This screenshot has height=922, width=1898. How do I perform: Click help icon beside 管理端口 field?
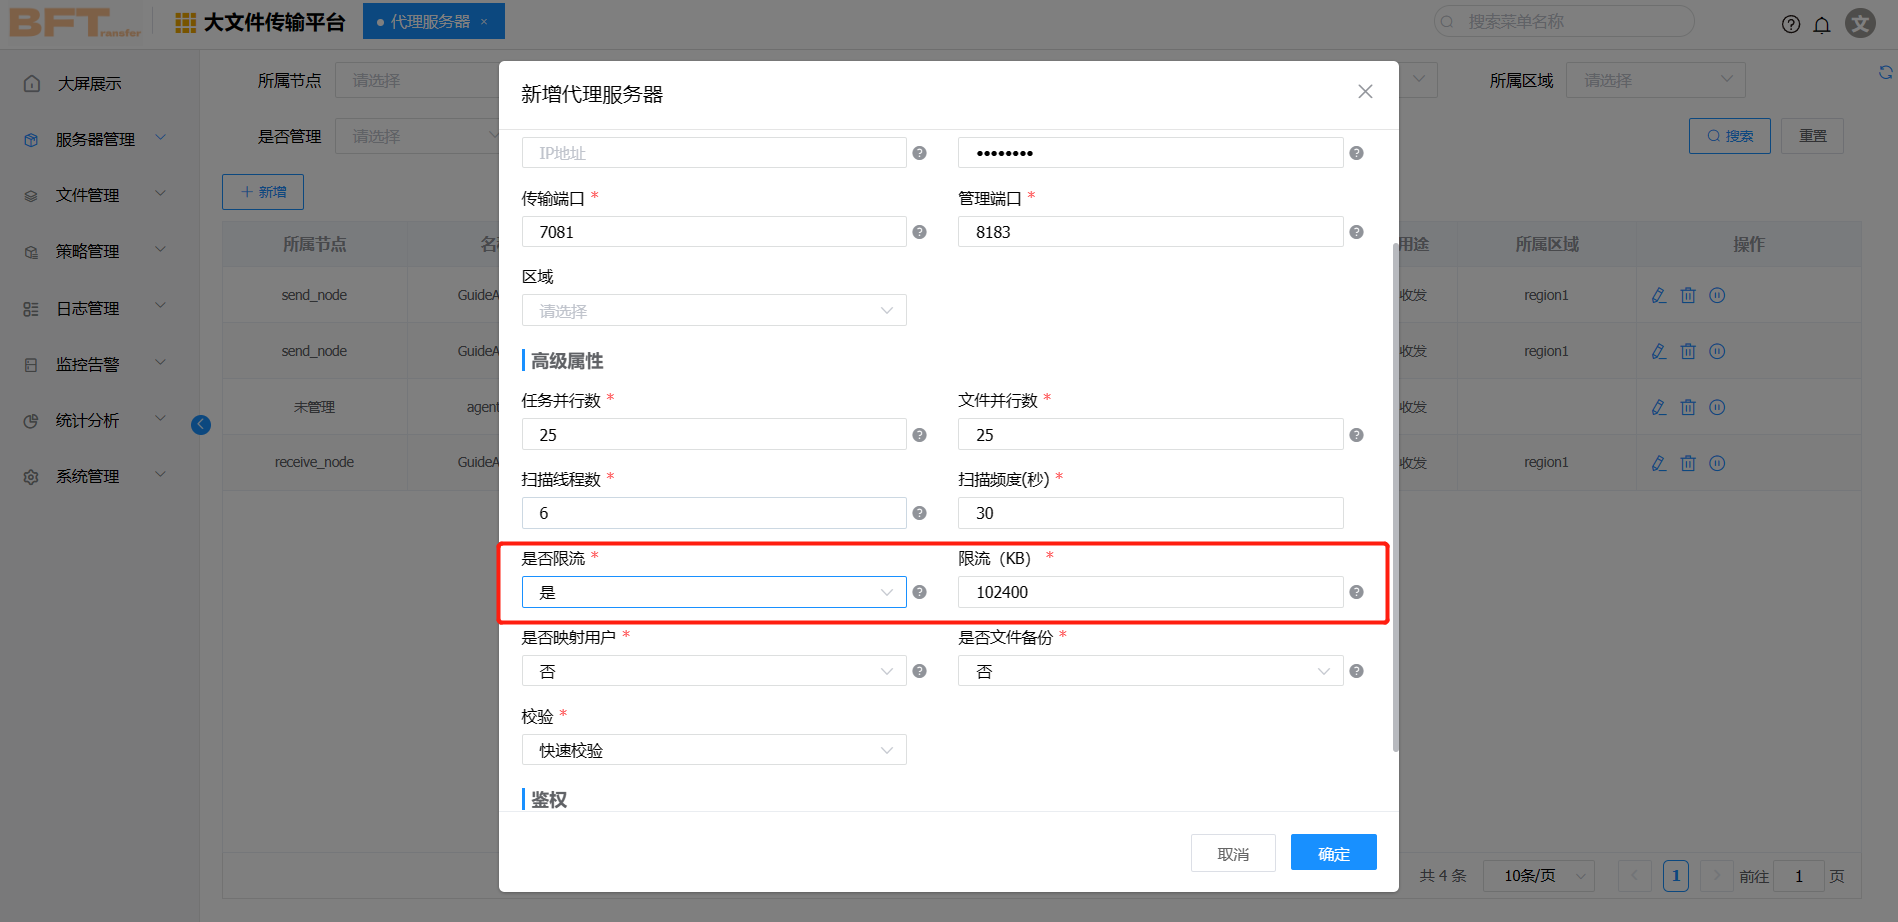click(x=1356, y=232)
